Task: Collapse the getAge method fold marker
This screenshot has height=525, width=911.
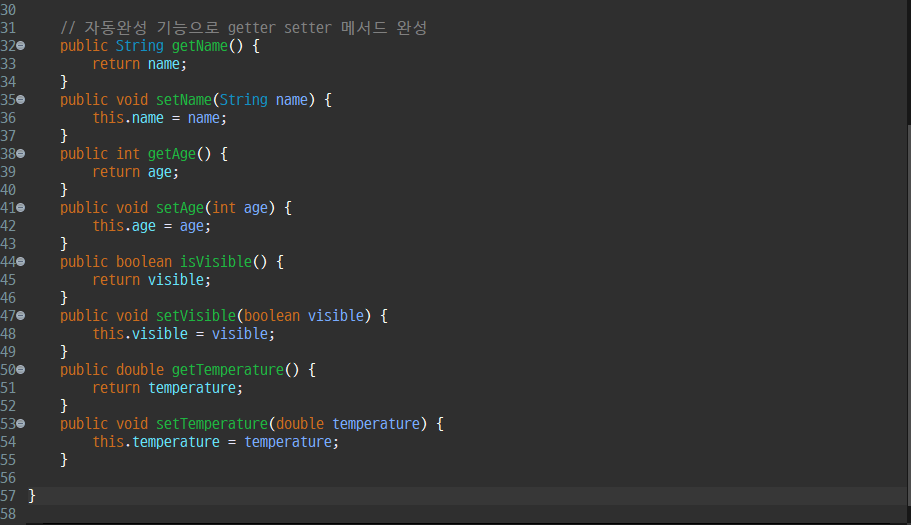Action: click(21, 153)
